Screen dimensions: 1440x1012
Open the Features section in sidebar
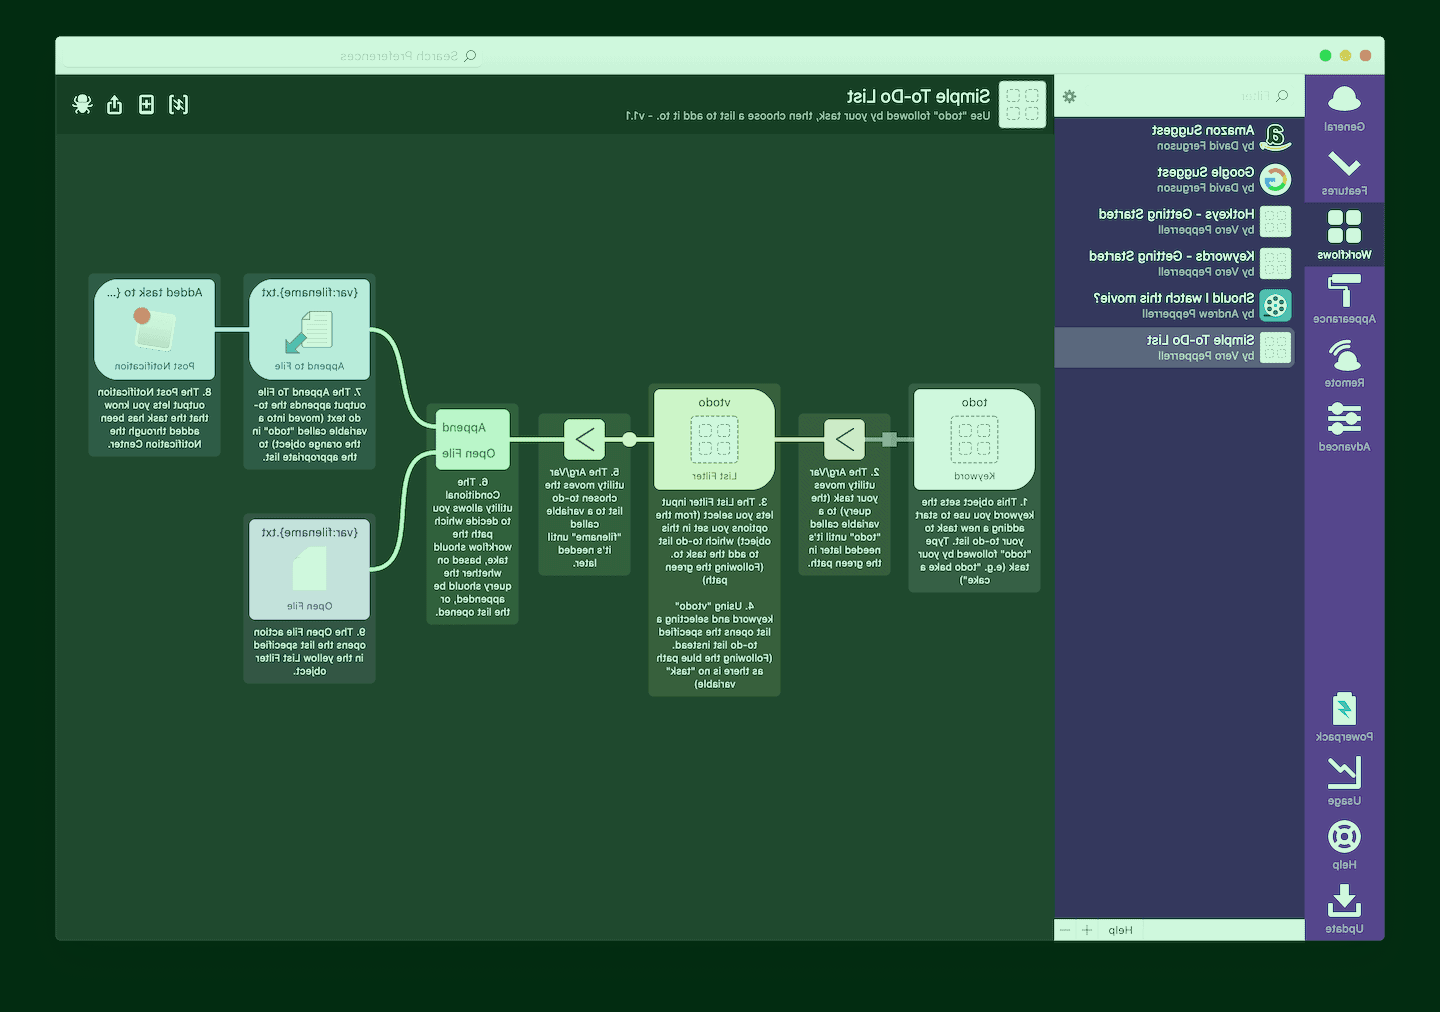coord(1344,172)
